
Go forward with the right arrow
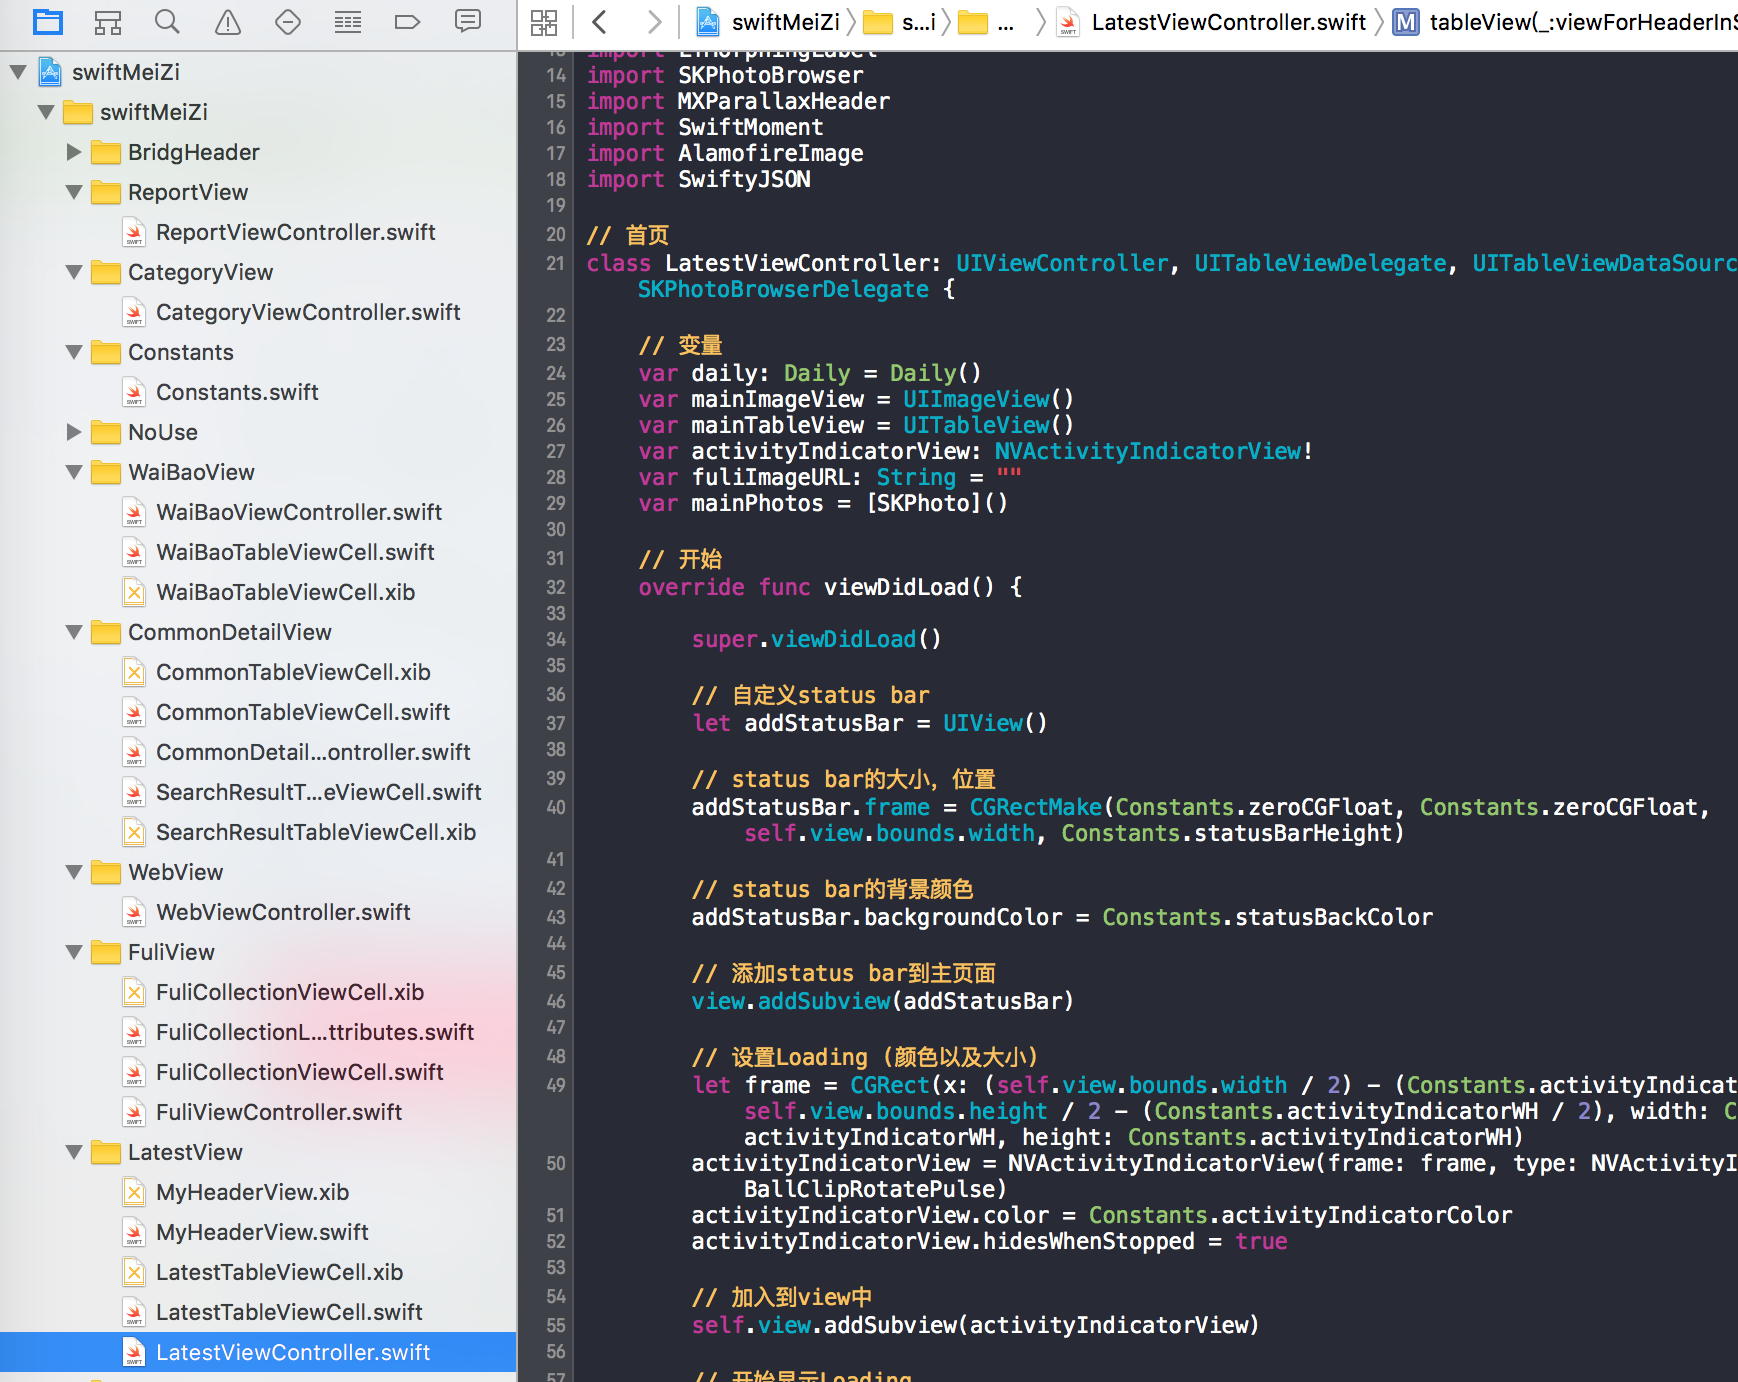654,22
